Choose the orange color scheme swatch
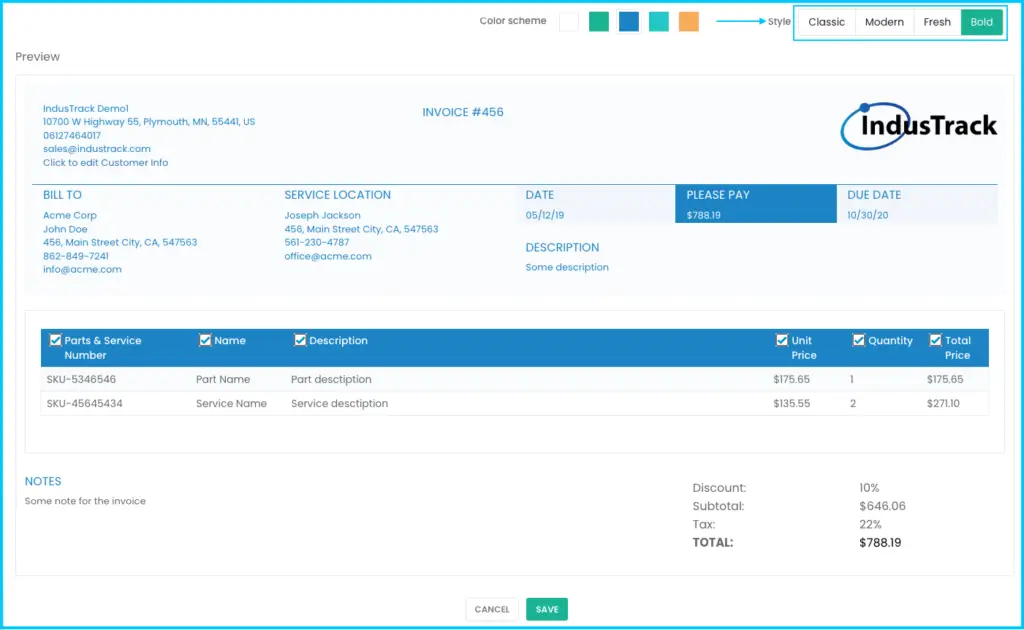This screenshot has height=630, width=1024. [689, 22]
